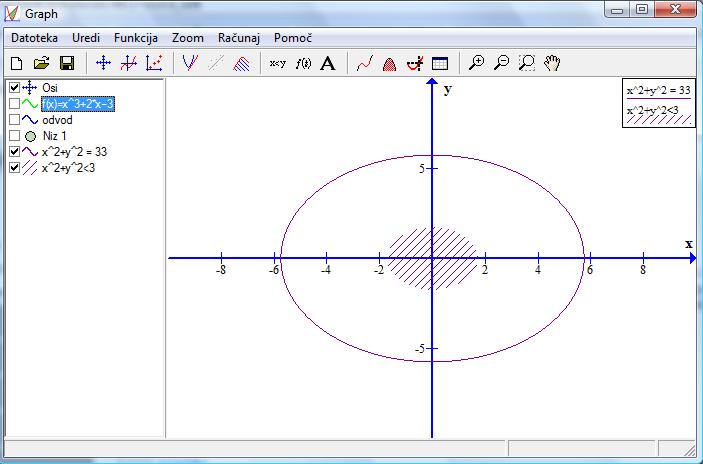703x464 pixels.
Task: Open the table of values icon
Action: (440, 63)
